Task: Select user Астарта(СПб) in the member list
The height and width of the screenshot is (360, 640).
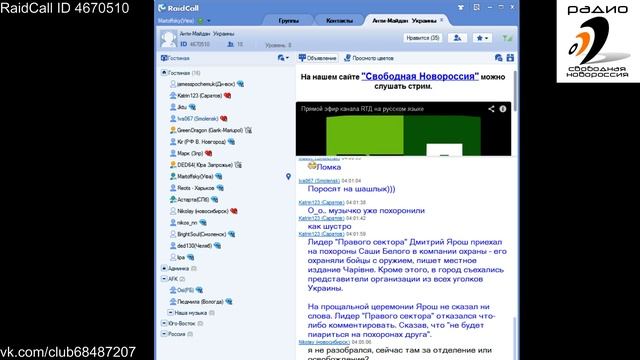Action: [x=193, y=200]
